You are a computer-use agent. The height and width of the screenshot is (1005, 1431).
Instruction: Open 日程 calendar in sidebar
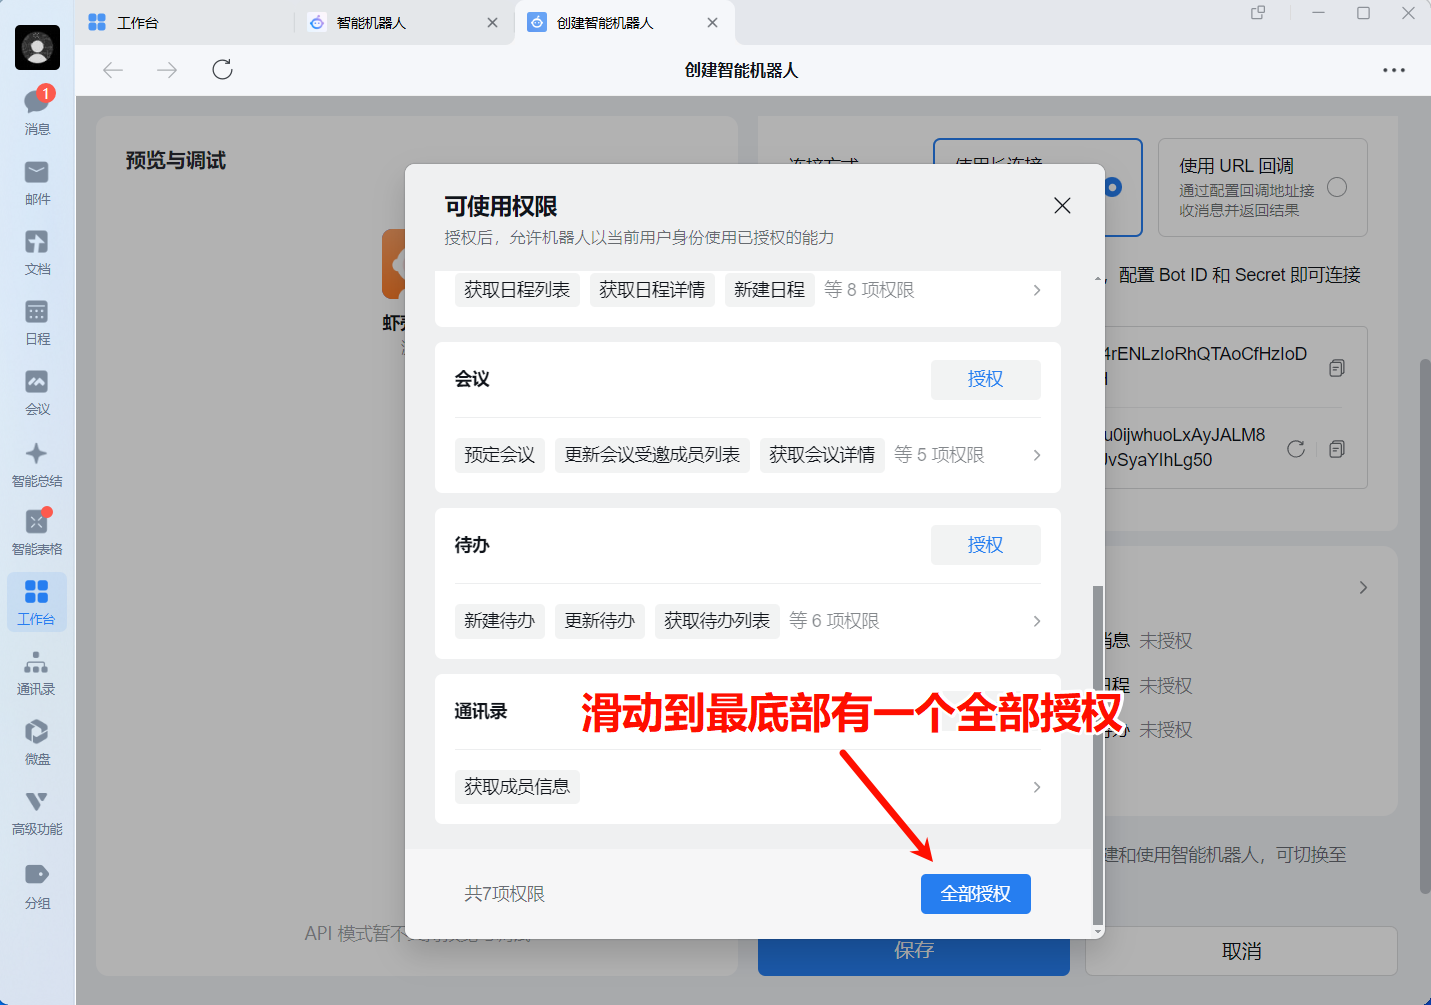click(x=37, y=323)
